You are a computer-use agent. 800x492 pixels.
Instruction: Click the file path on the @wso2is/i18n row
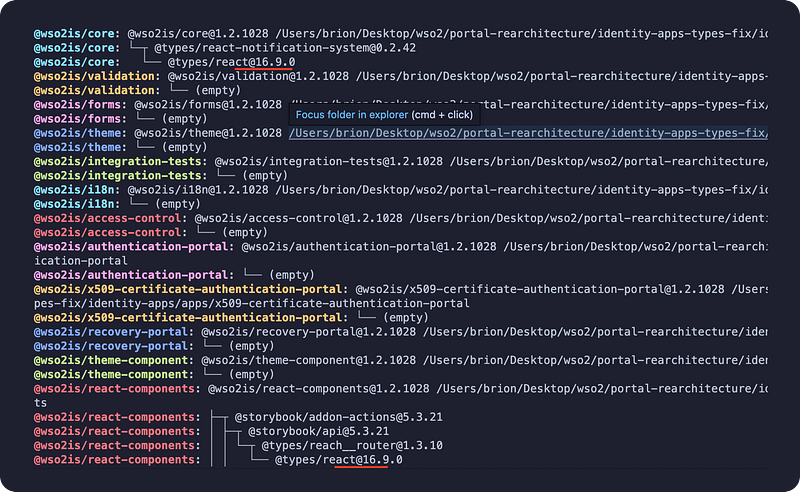pyautogui.click(x=521, y=190)
